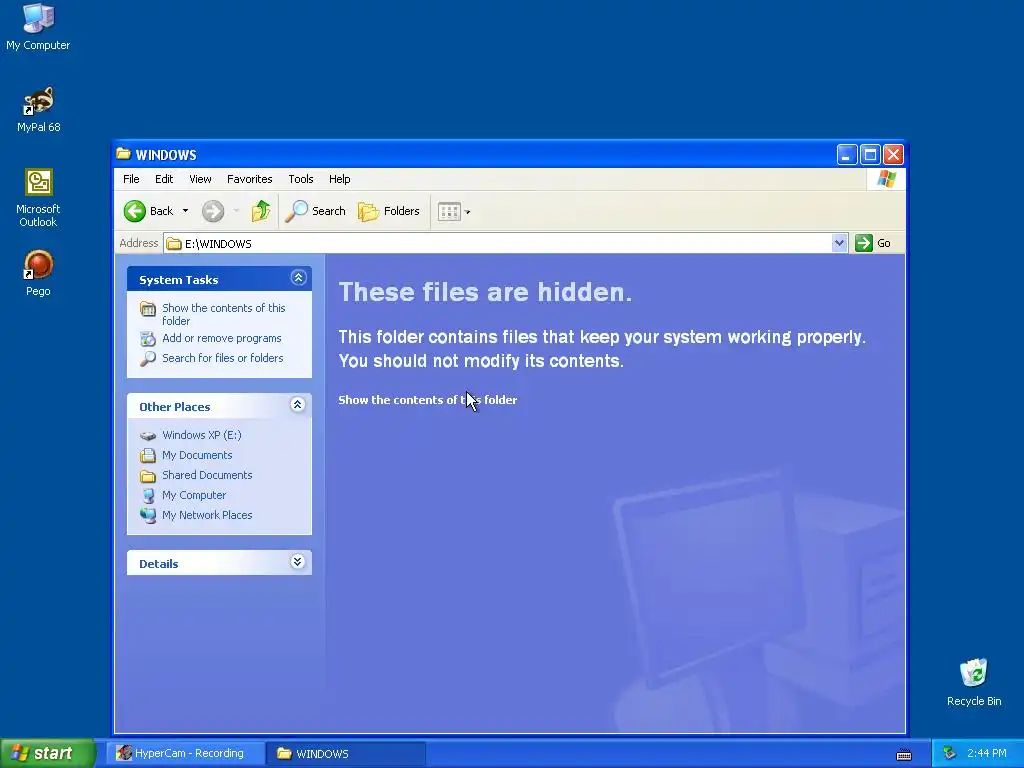Image resolution: width=1024 pixels, height=768 pixels.
Task: Open My Network Places link
Action: click(x=207, y=515)
